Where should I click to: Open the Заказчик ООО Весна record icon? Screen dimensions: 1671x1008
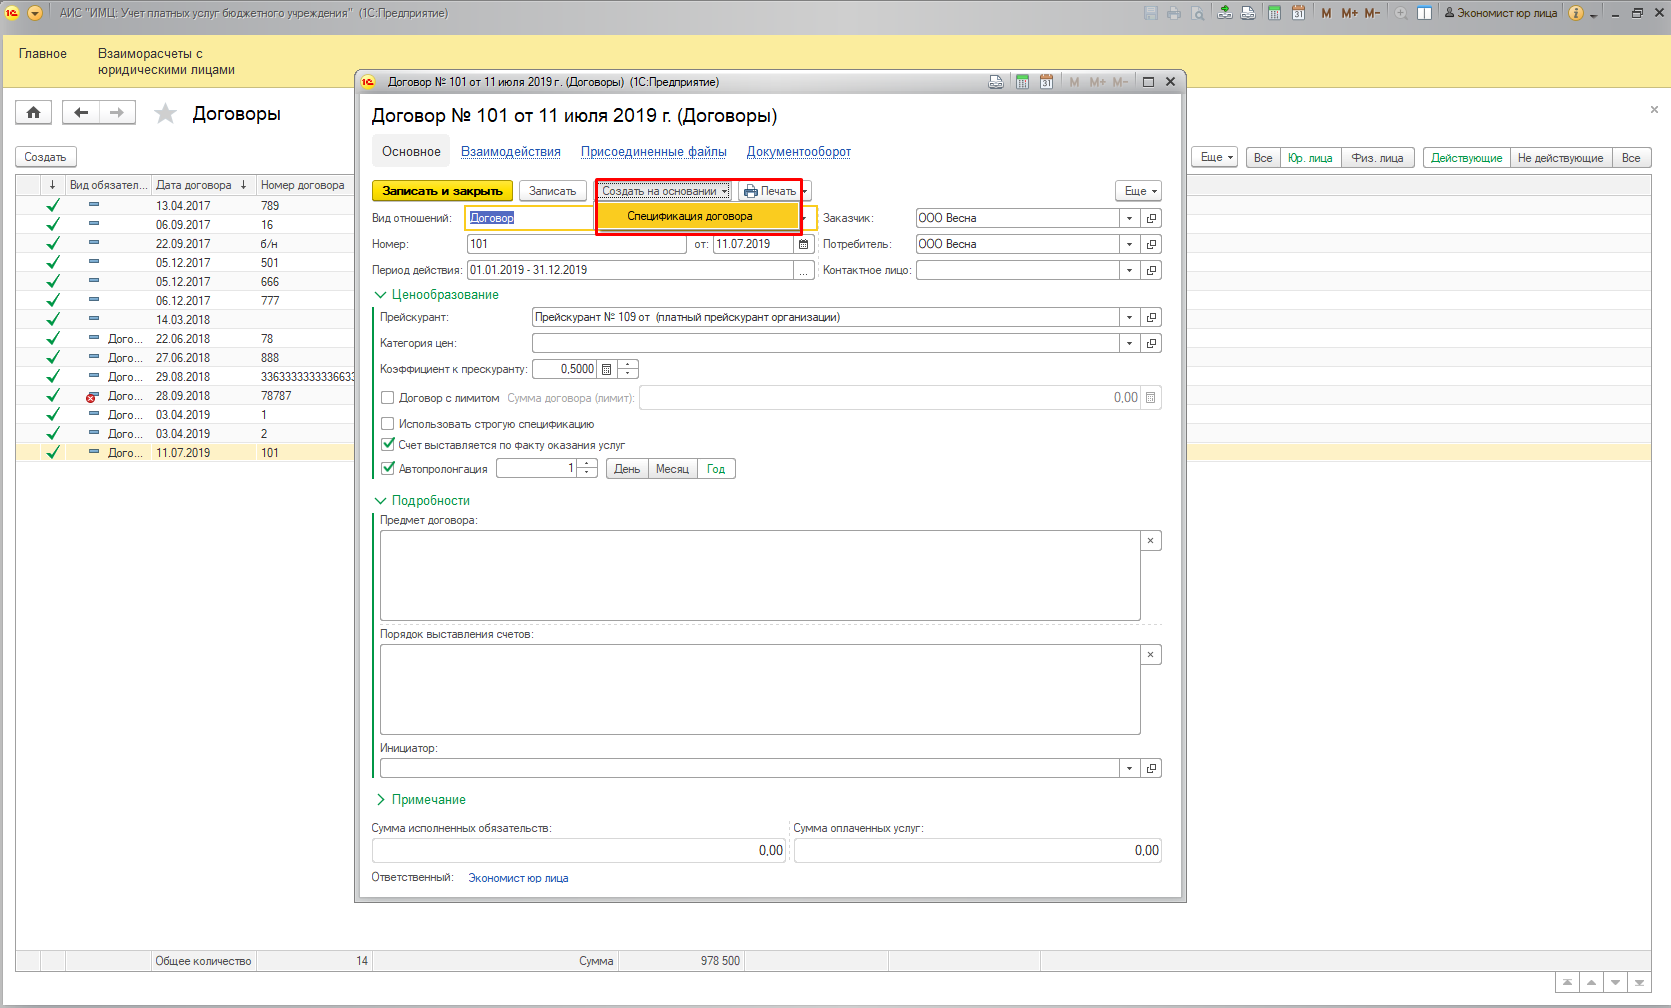tap(1151, 218)
